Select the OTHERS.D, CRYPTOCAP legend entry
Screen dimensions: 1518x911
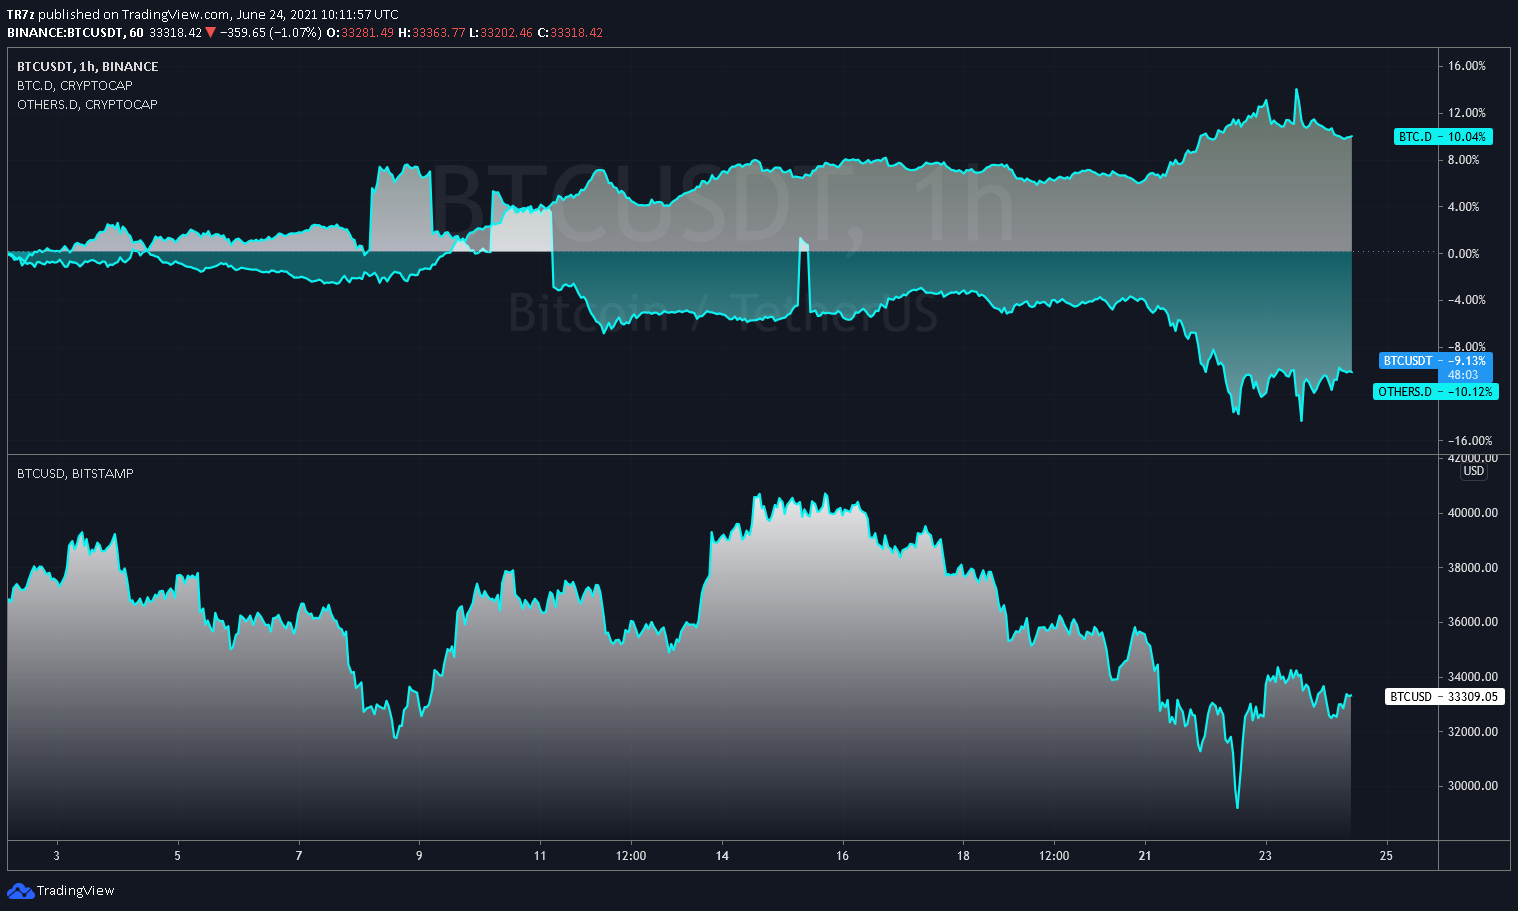(x=87, y=105)
